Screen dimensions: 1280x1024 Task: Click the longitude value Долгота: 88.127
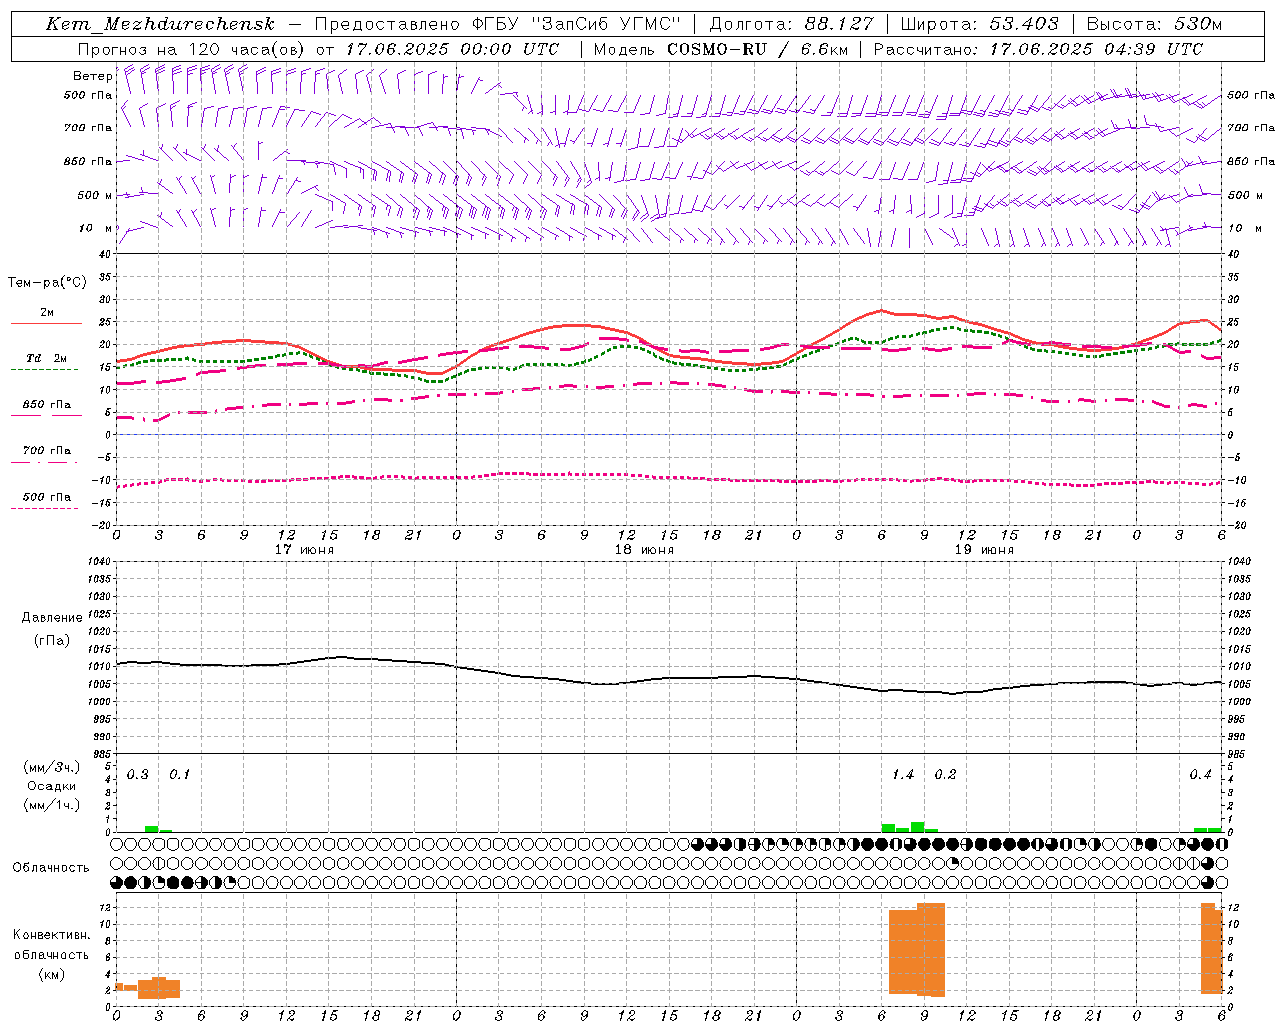point(791,24)
